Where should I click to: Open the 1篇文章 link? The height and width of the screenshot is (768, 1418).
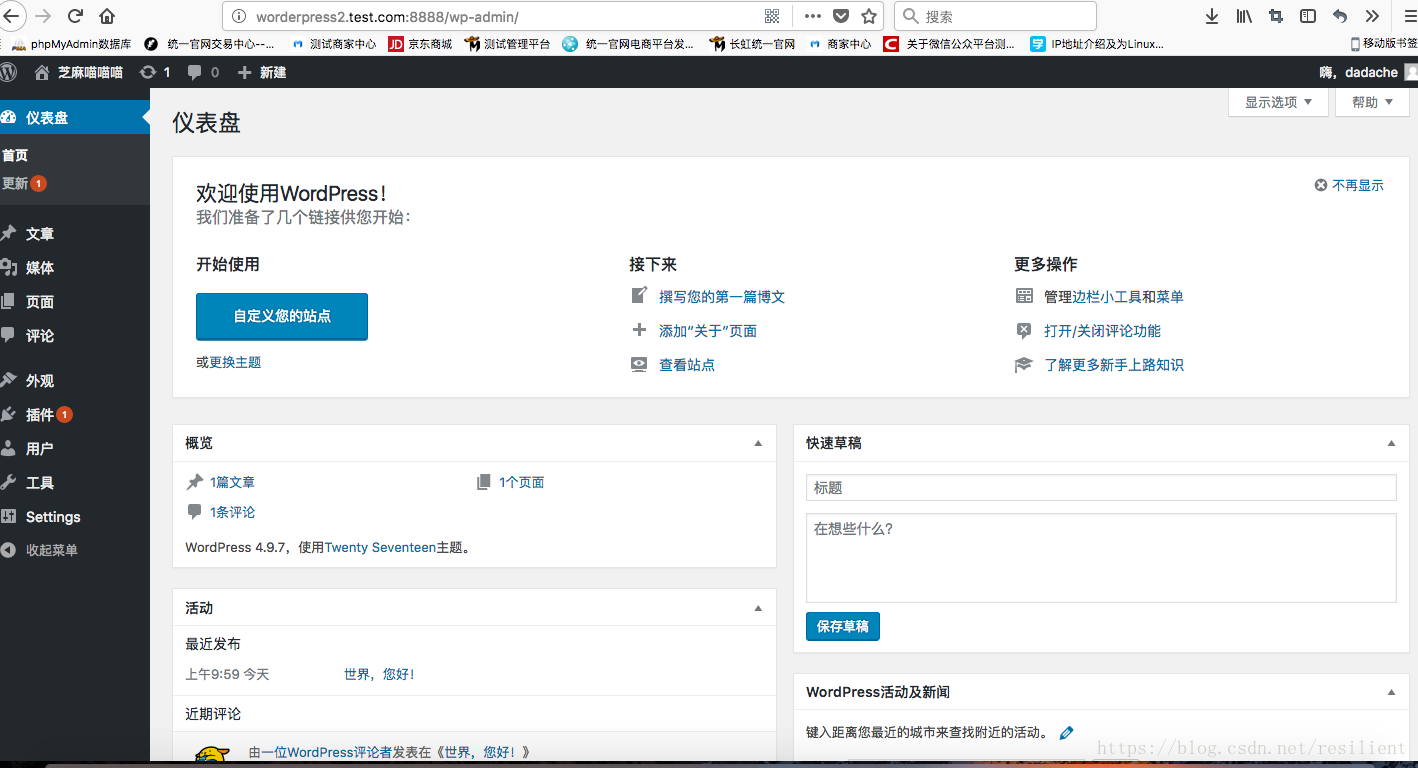(232, 482)
